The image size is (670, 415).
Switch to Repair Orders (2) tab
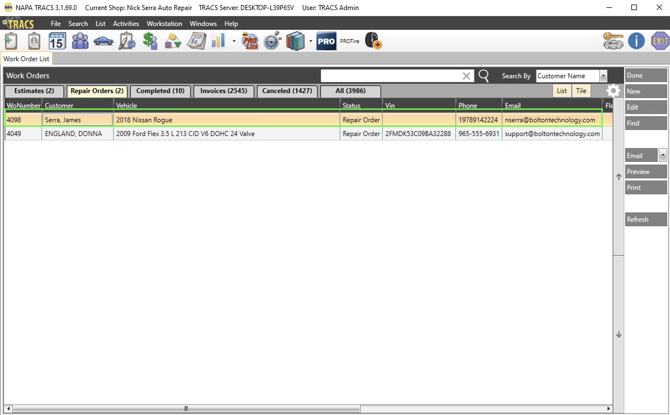click(x=97, y=91)
